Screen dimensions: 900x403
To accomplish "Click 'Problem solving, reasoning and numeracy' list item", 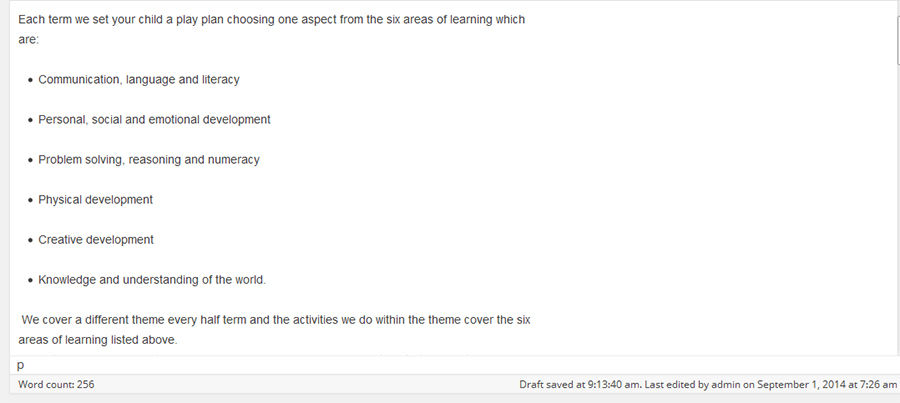I will click(149, 160).
